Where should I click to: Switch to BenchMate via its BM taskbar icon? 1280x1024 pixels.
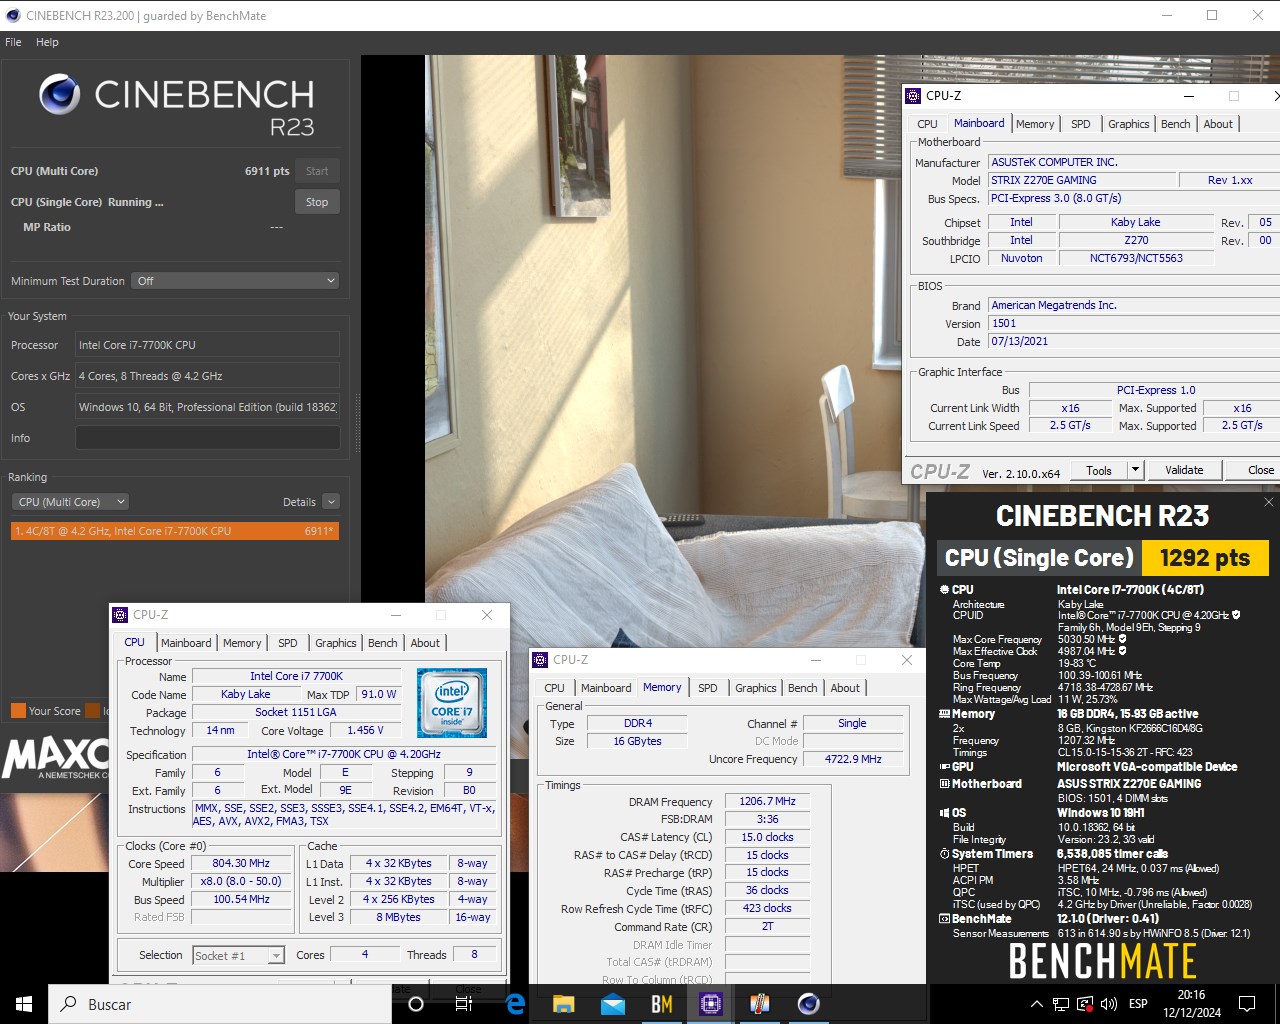click(662, 1004)
